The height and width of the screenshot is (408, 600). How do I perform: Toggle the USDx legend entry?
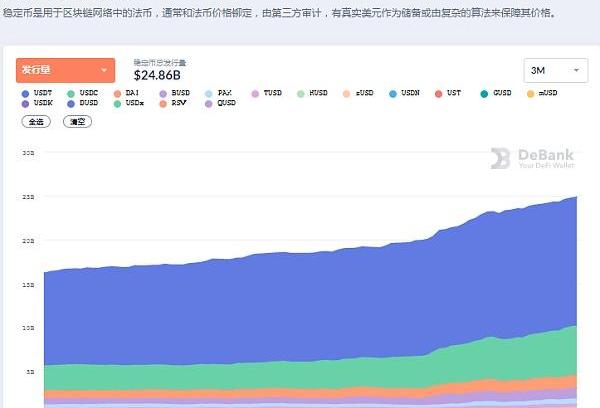click(x=129, y=103)
